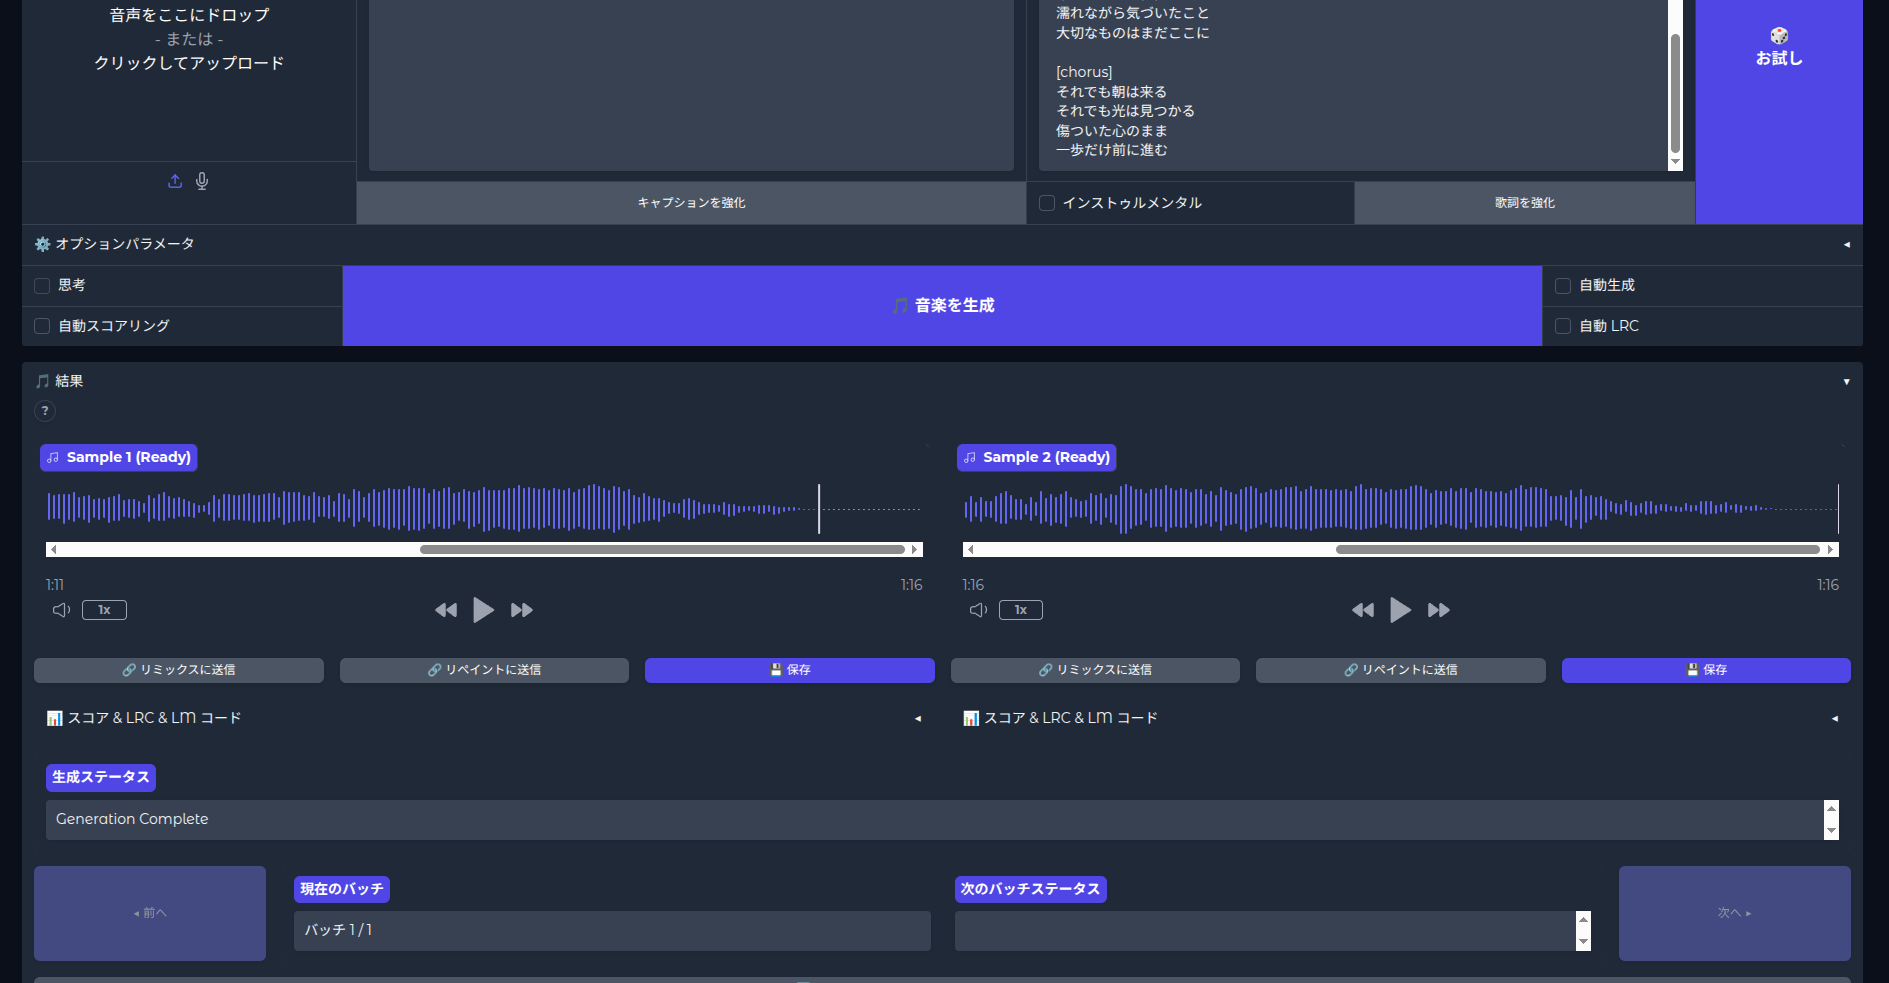Mute Sample 1 volume icon
The image size is (1889, 983).
click(x=61, y=610)
